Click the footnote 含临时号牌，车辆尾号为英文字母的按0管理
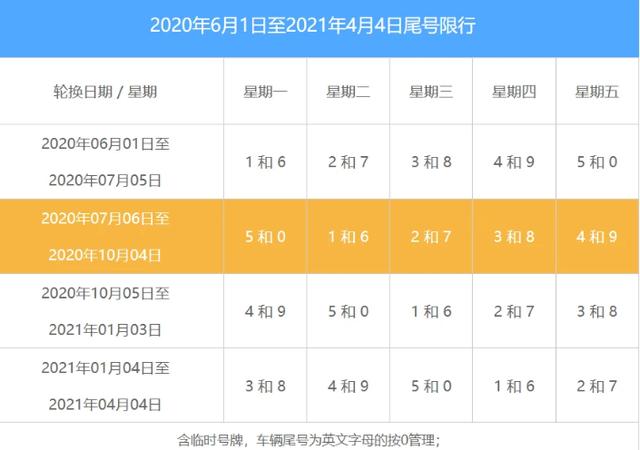 (306, 440)
